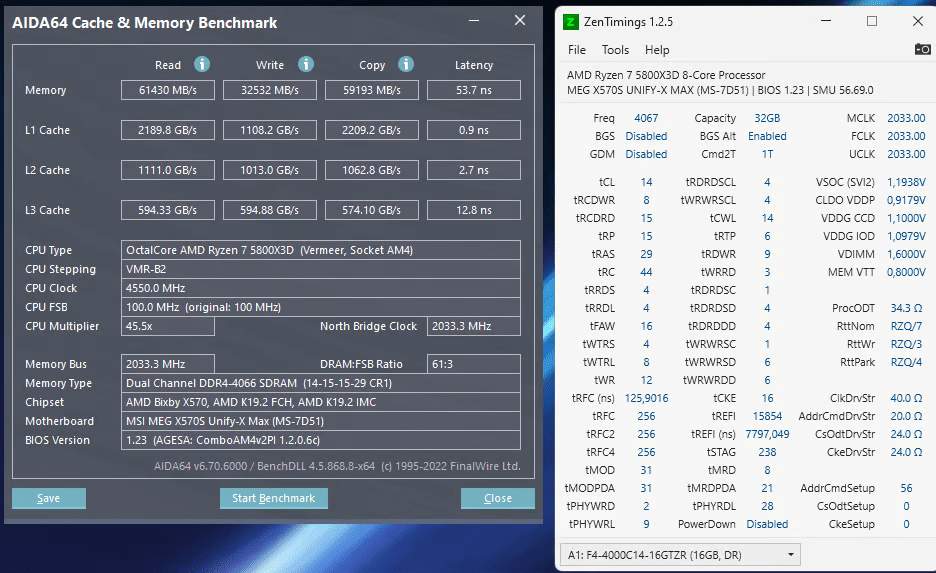Start the benchmark in AIDA64
936x573 pixels.
tap(273, 498)
